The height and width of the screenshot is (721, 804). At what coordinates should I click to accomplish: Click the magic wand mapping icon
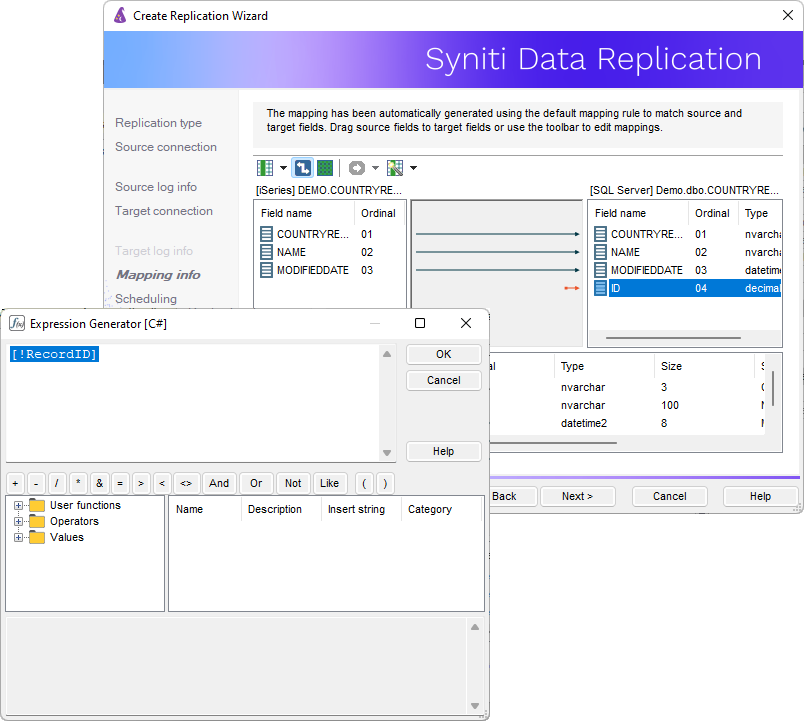tap(395, 168)
